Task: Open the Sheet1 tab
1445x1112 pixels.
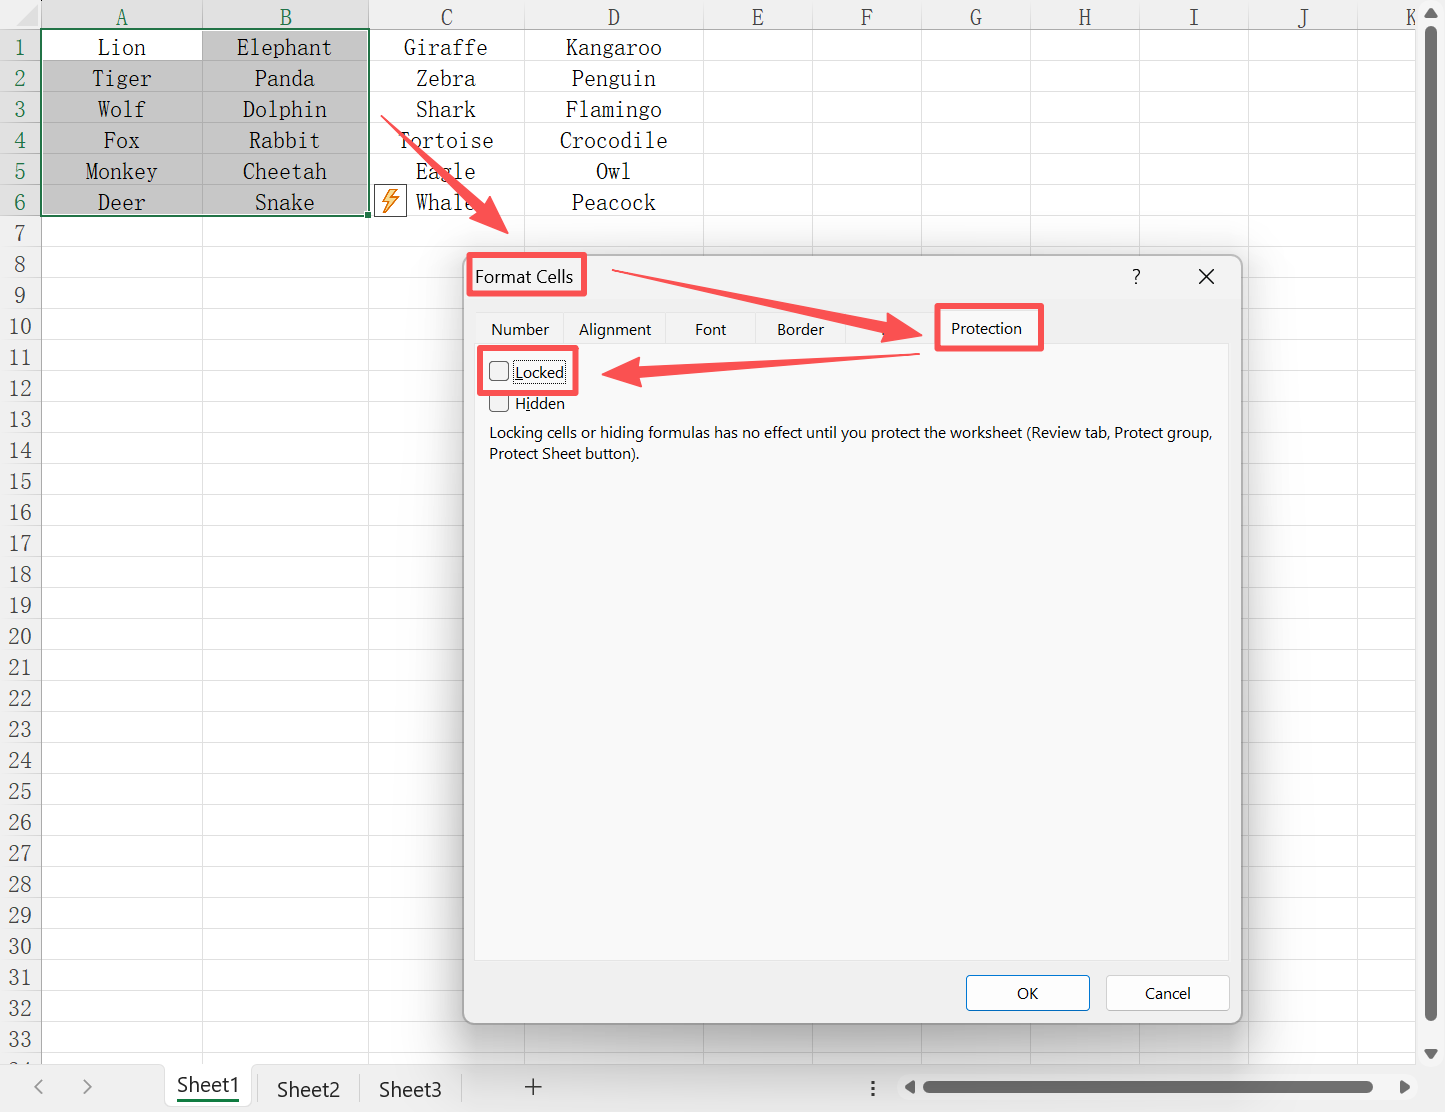Action: (x=208, y=1086)
